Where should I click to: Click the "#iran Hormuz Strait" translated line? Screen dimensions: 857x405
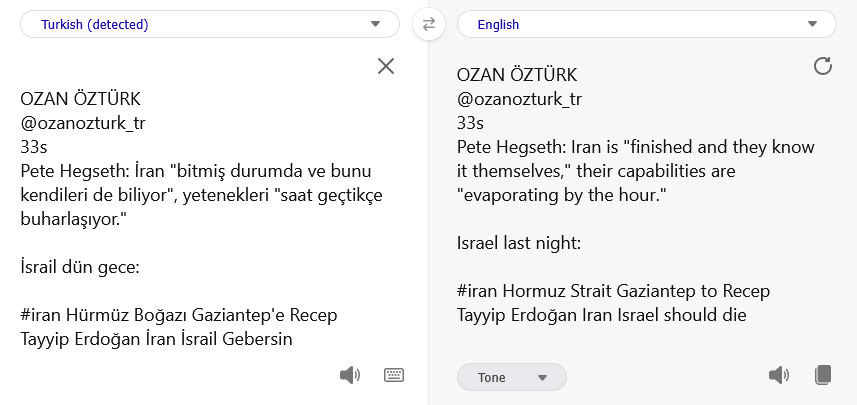click(614, 291)
